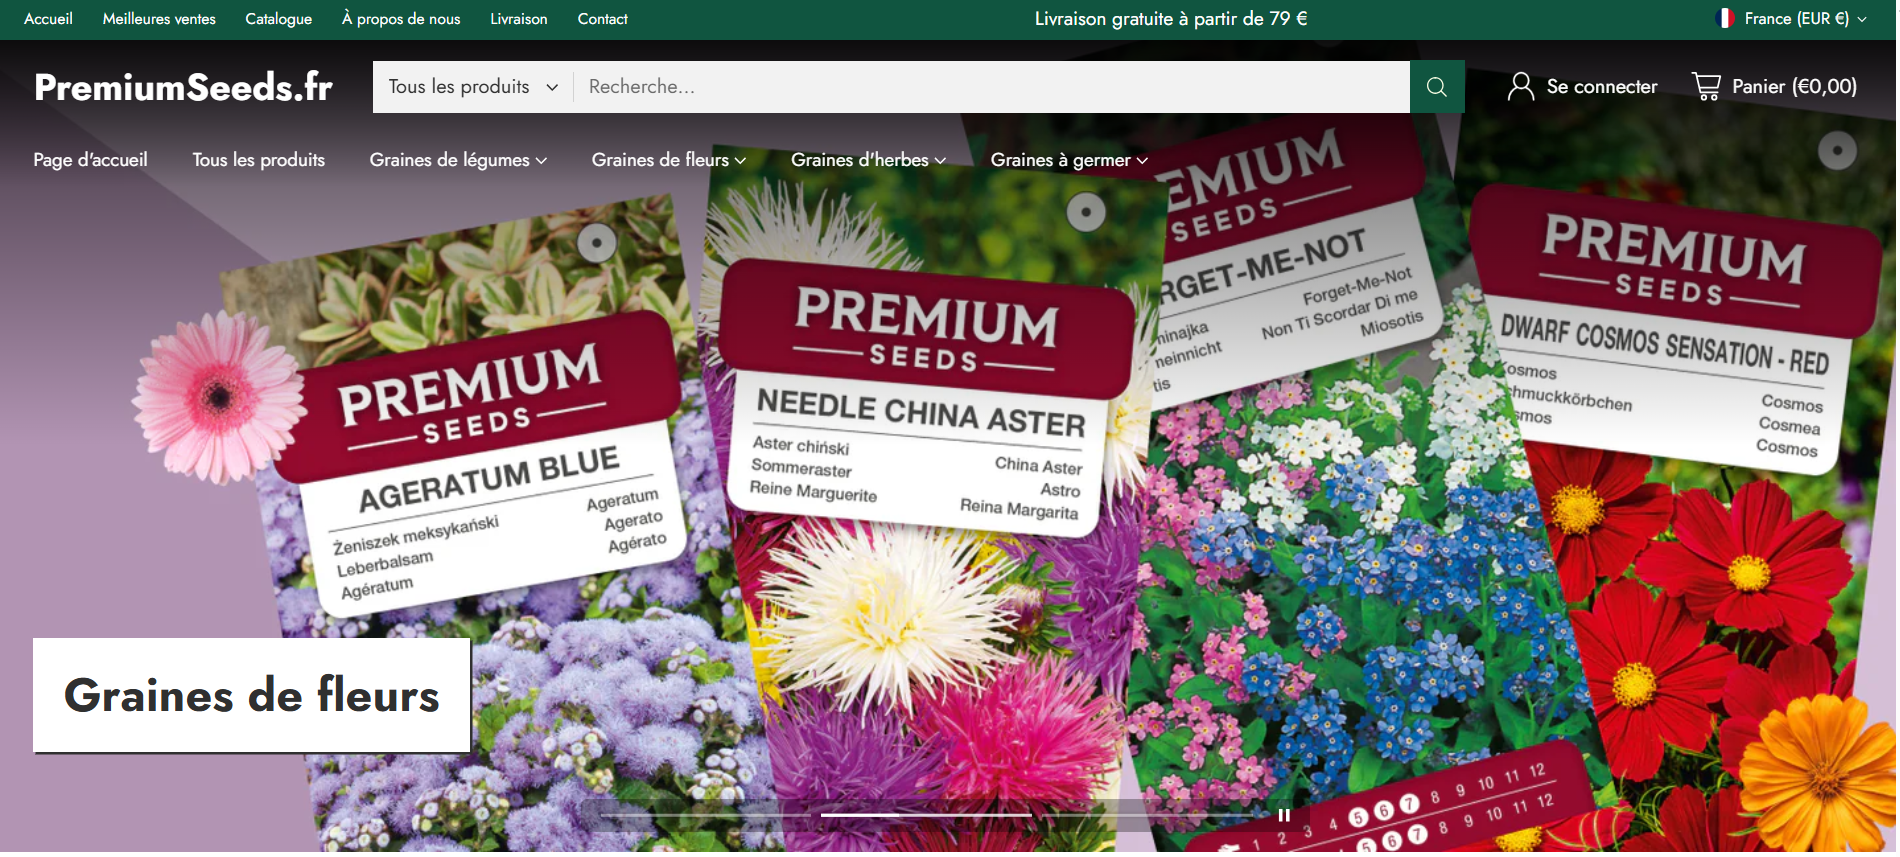Open the 'Catalogue' link
The width and height of the screenshot is (1900, 857).
tap(278, 19)
